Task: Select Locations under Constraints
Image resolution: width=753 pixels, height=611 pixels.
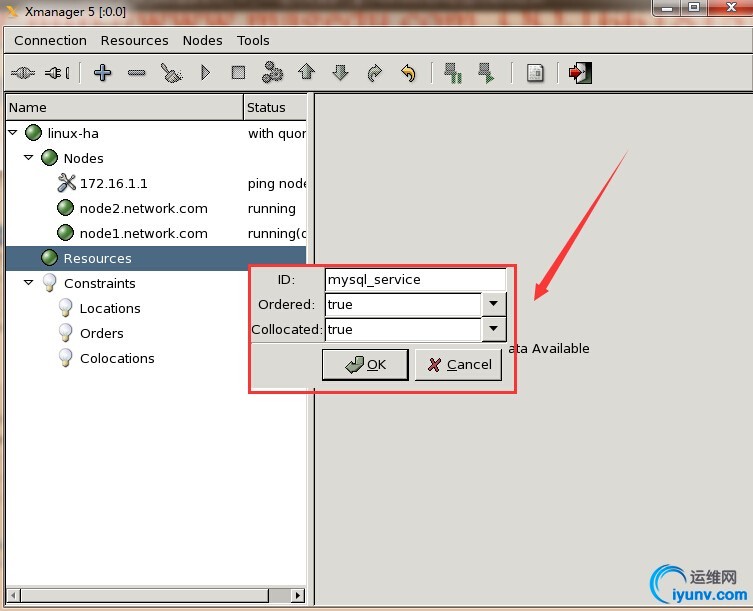Action: [x=110, y=308]
